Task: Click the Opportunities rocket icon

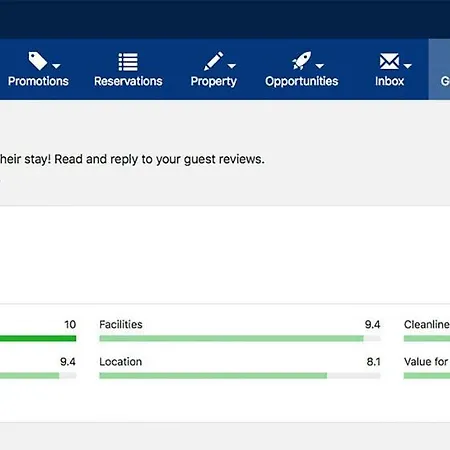Action: pyautogui.click(x=302, y=61)
